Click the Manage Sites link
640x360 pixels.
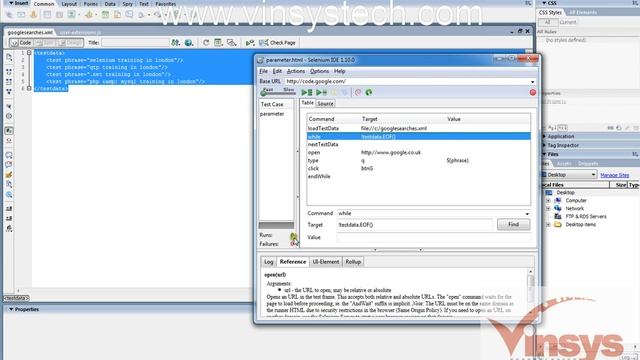615,175
